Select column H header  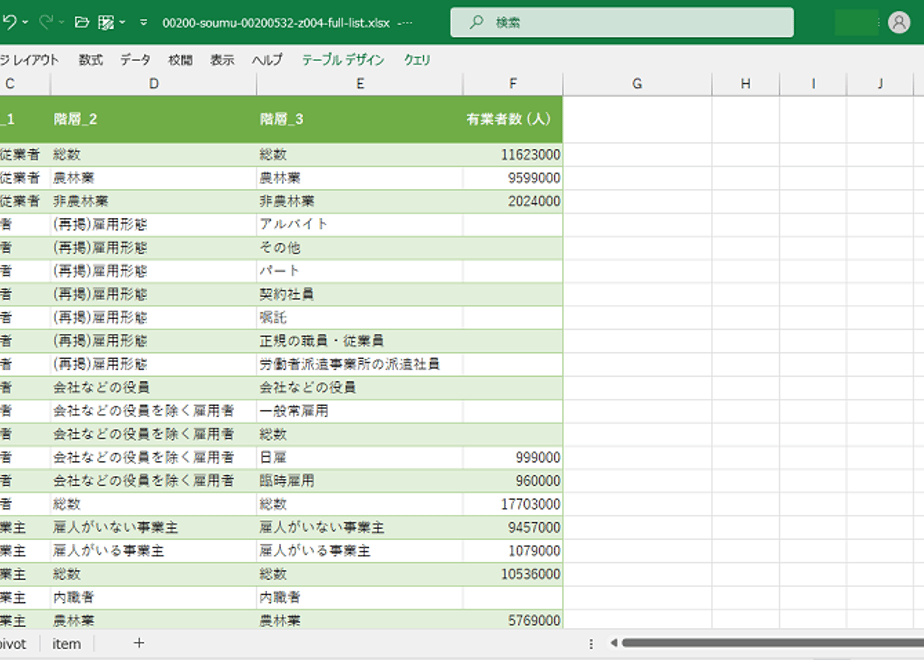pos(745,84)
